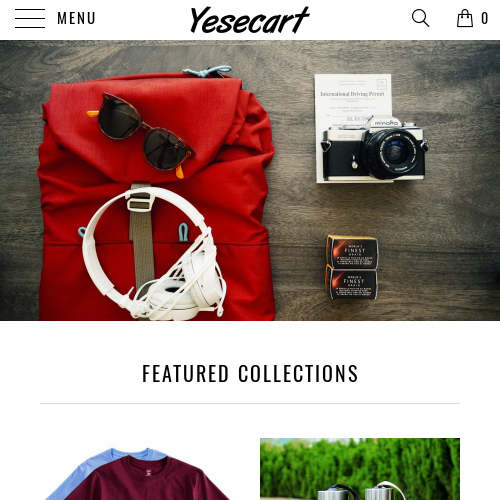Viewport: 500px width, 500px height.
Task: Click the maroon t-shirt image
Action: [x=147, y=478]
